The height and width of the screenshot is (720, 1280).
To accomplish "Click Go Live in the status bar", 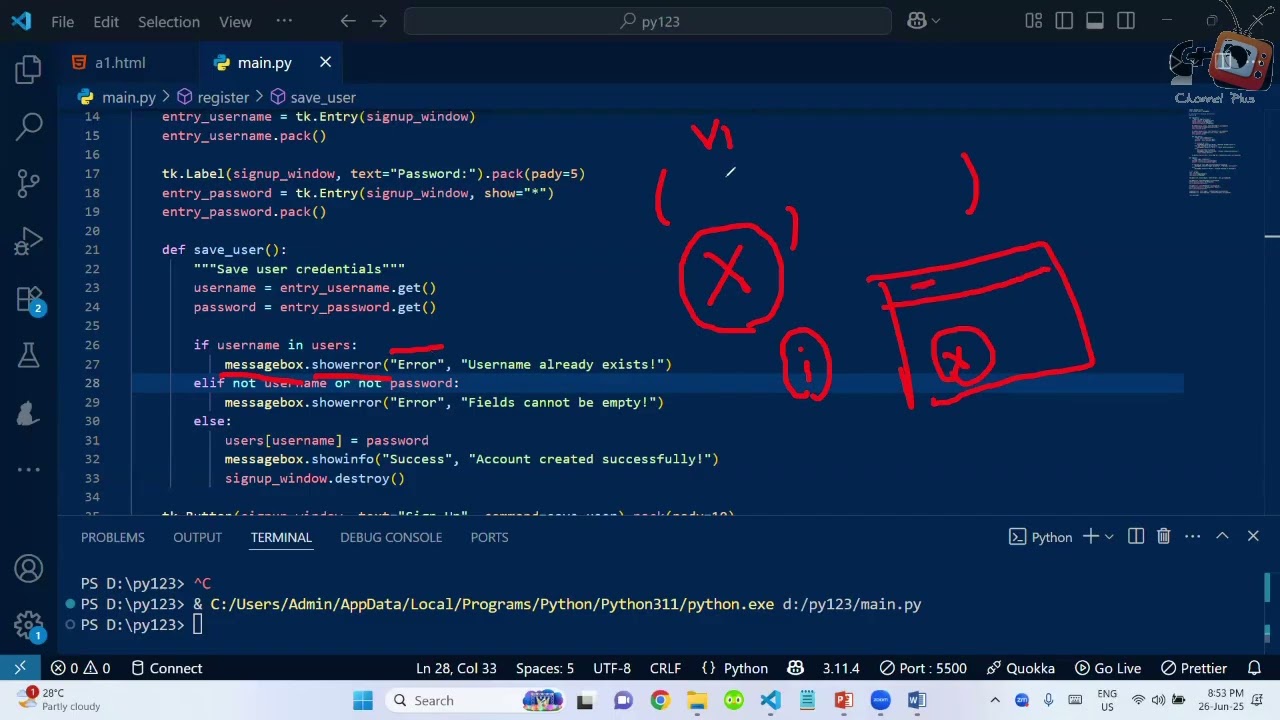I will pos(1108,668).
